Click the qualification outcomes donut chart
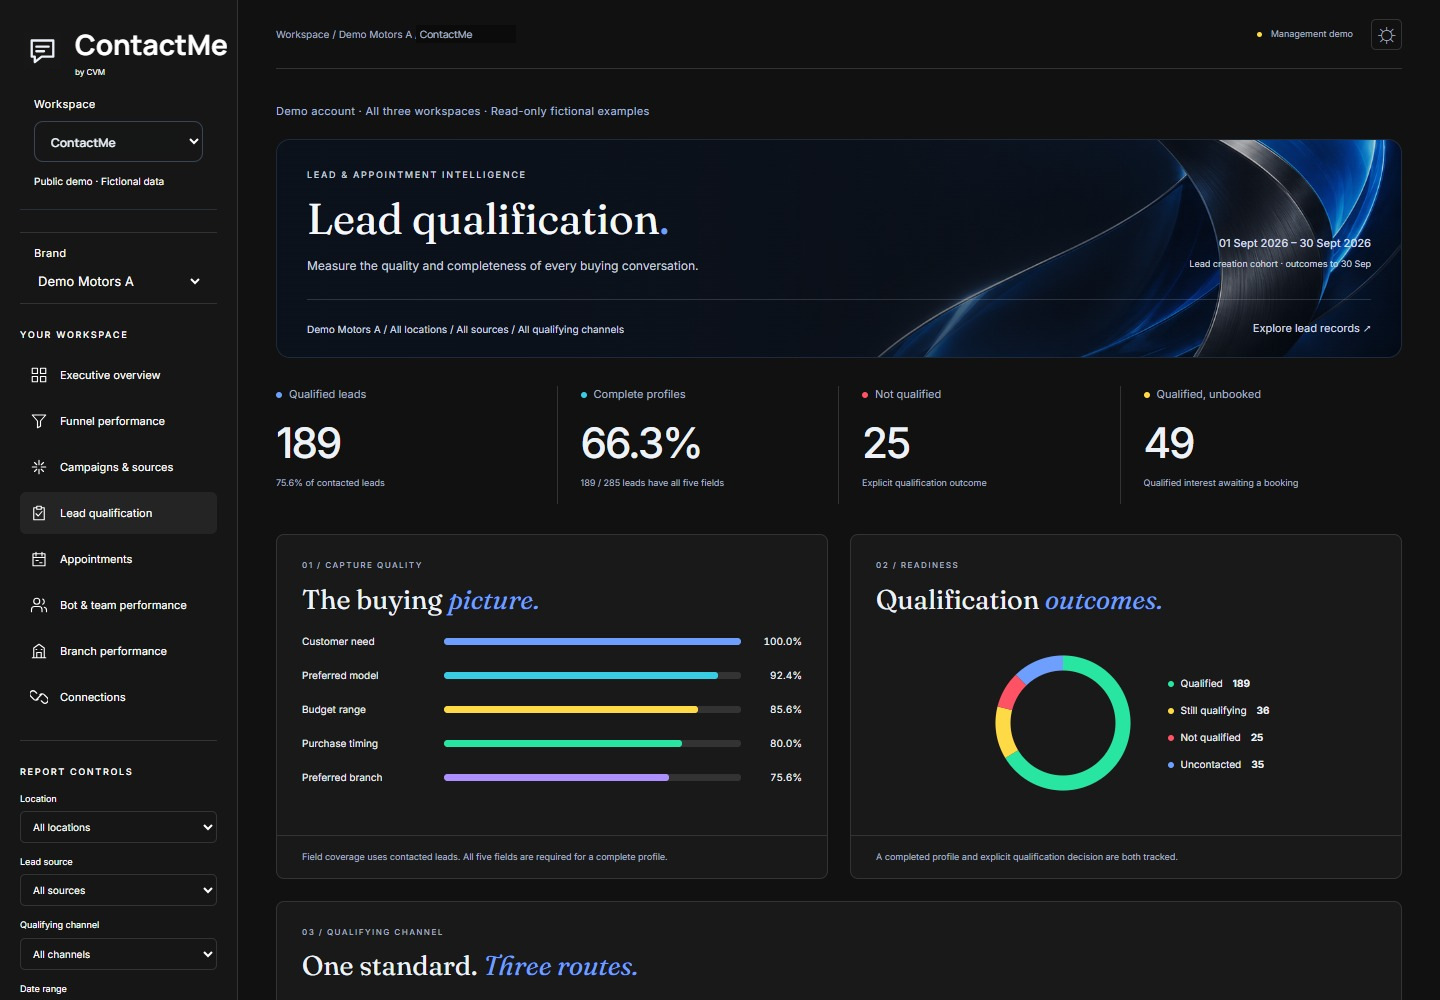1440x1000 pixels. (x=1063, y=723)
